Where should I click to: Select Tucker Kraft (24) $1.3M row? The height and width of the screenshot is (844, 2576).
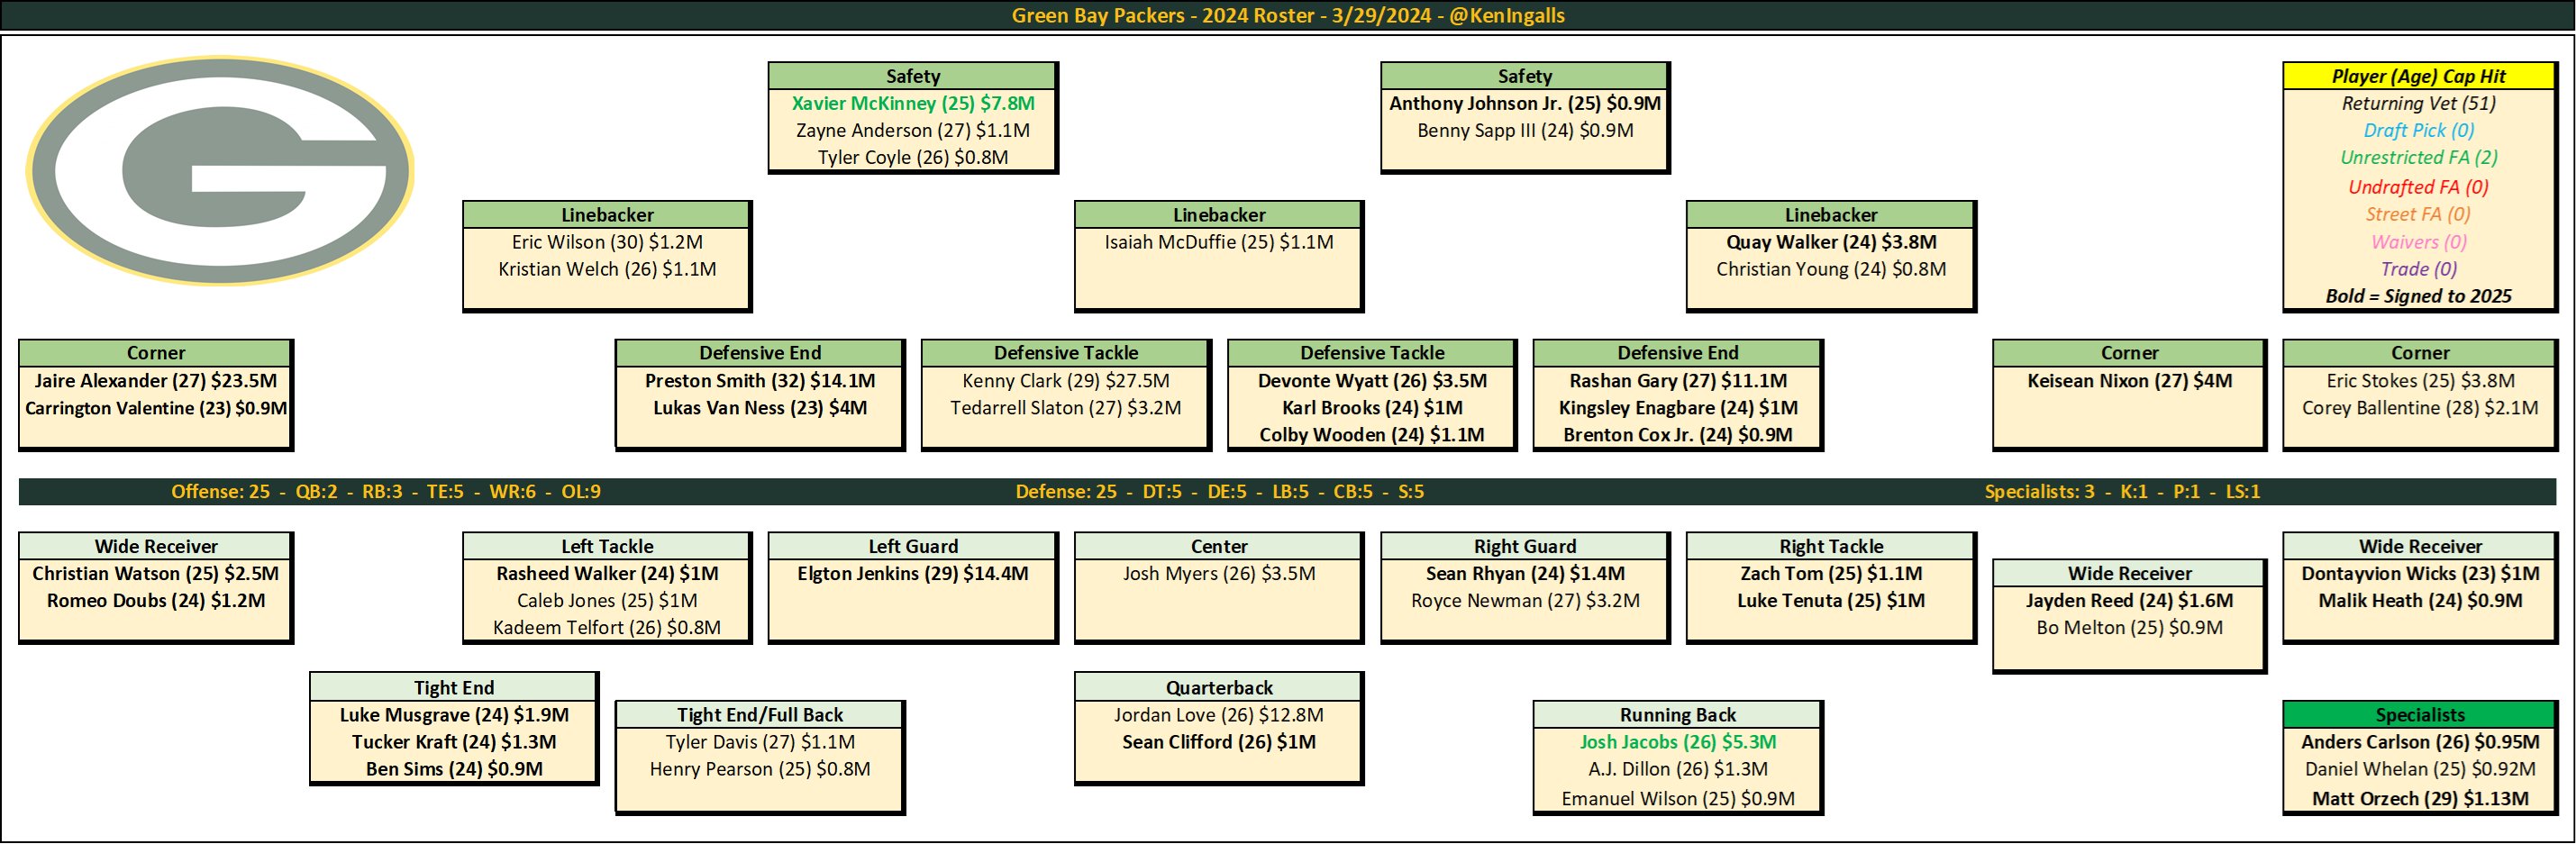(454, 743)
